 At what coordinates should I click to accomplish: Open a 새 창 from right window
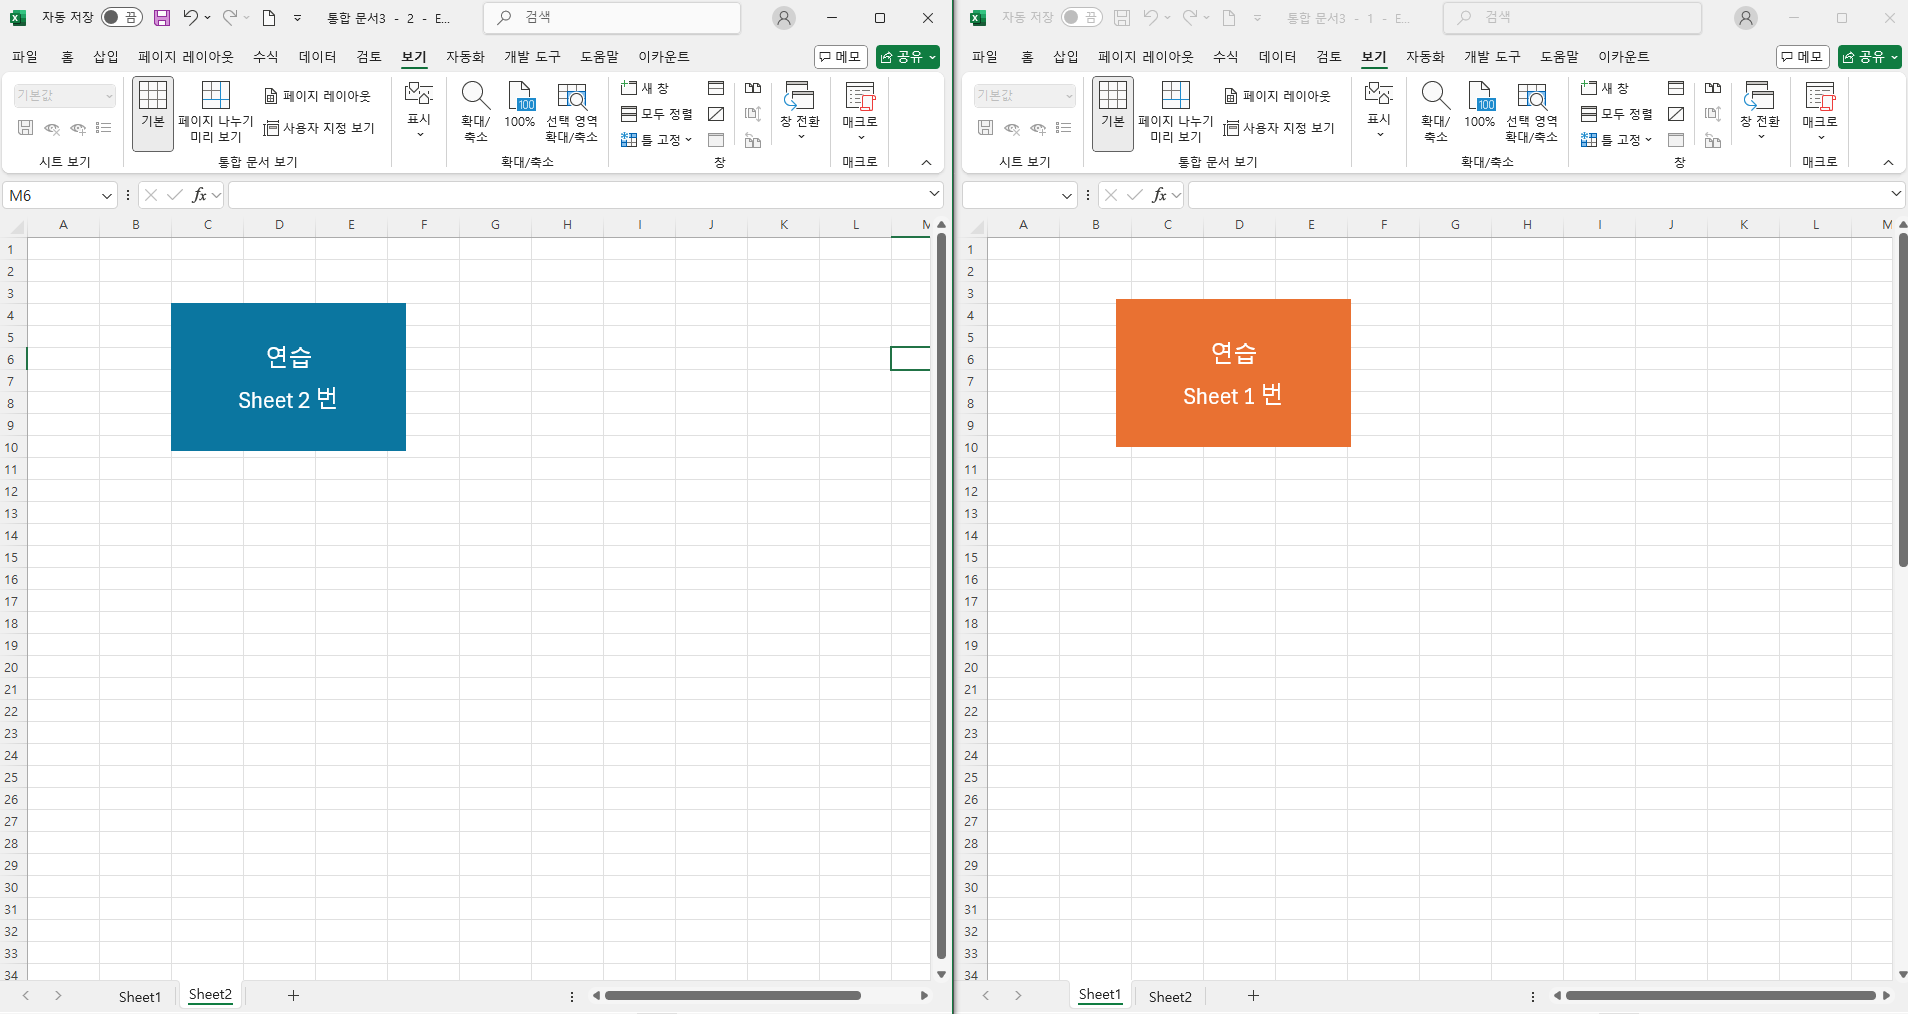pyautogui.click(x=1605, y=88)
